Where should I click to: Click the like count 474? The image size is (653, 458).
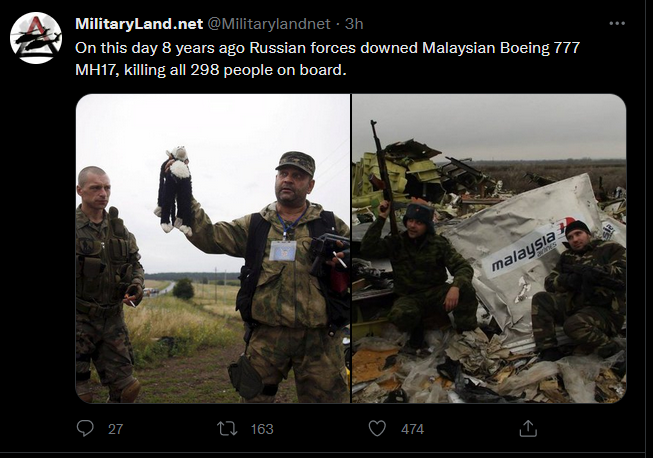pyautogui.click(x=412, y=429)
